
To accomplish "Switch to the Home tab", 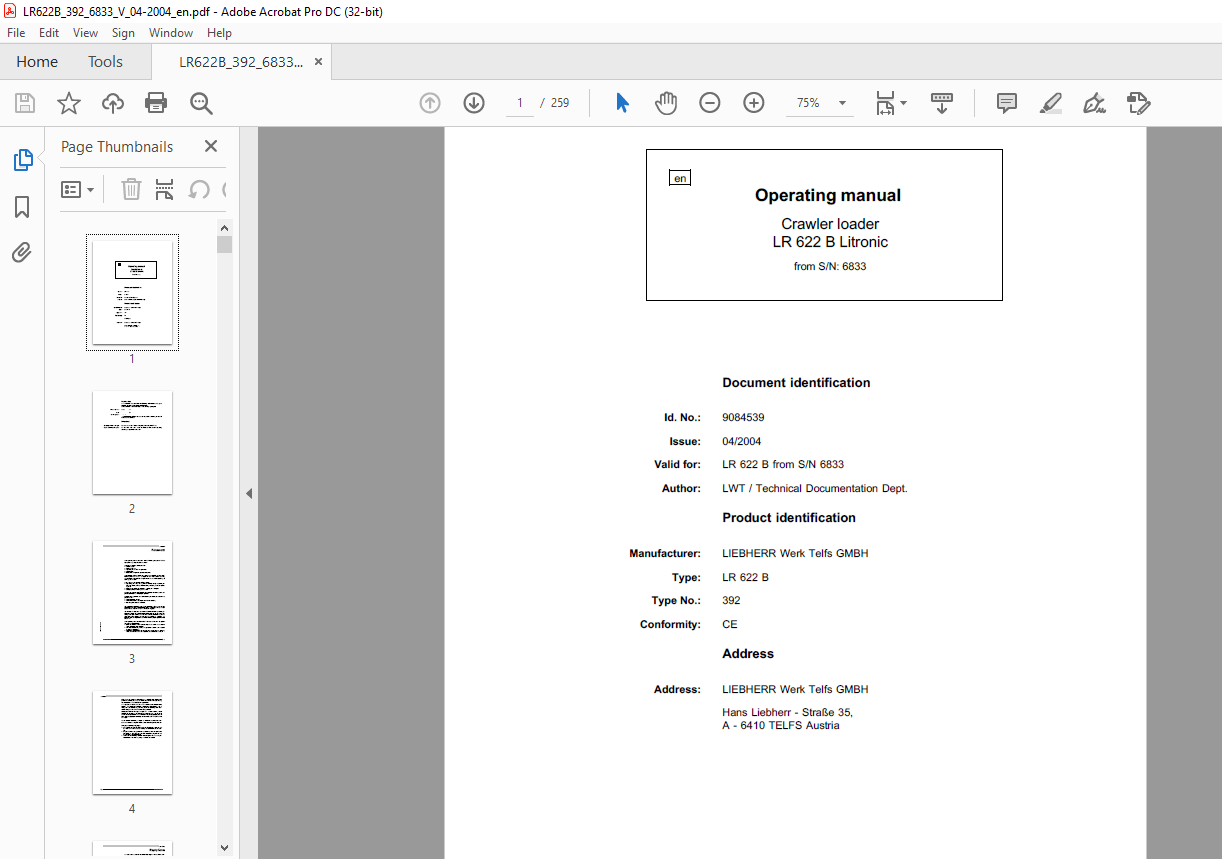I will click(37, 62).
